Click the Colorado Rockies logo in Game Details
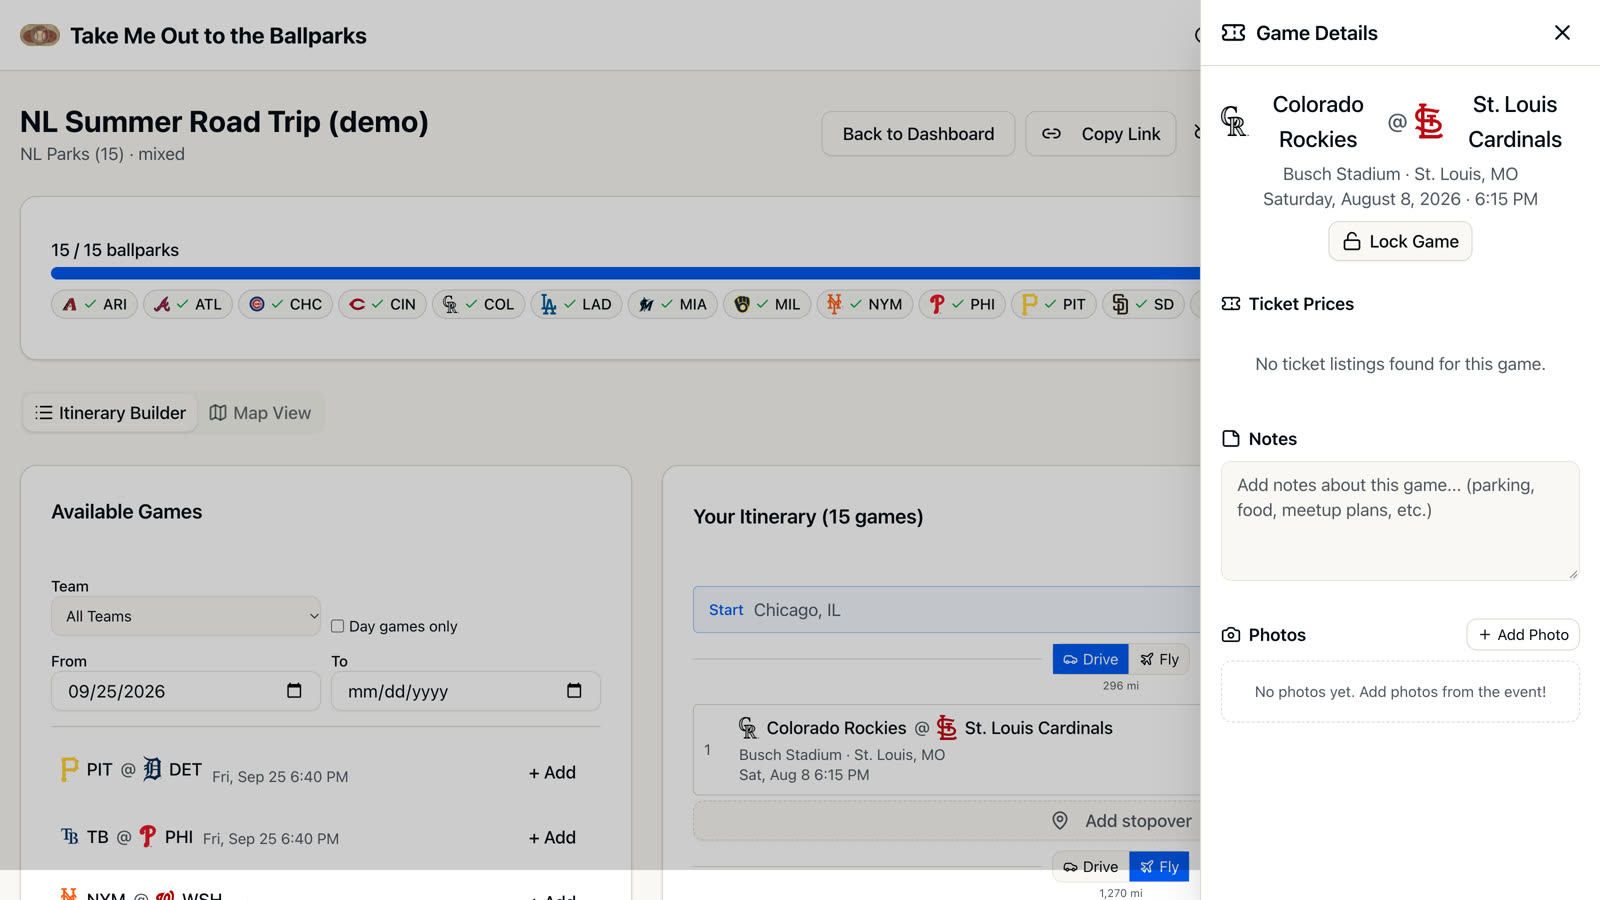 tap(1234, 122)
